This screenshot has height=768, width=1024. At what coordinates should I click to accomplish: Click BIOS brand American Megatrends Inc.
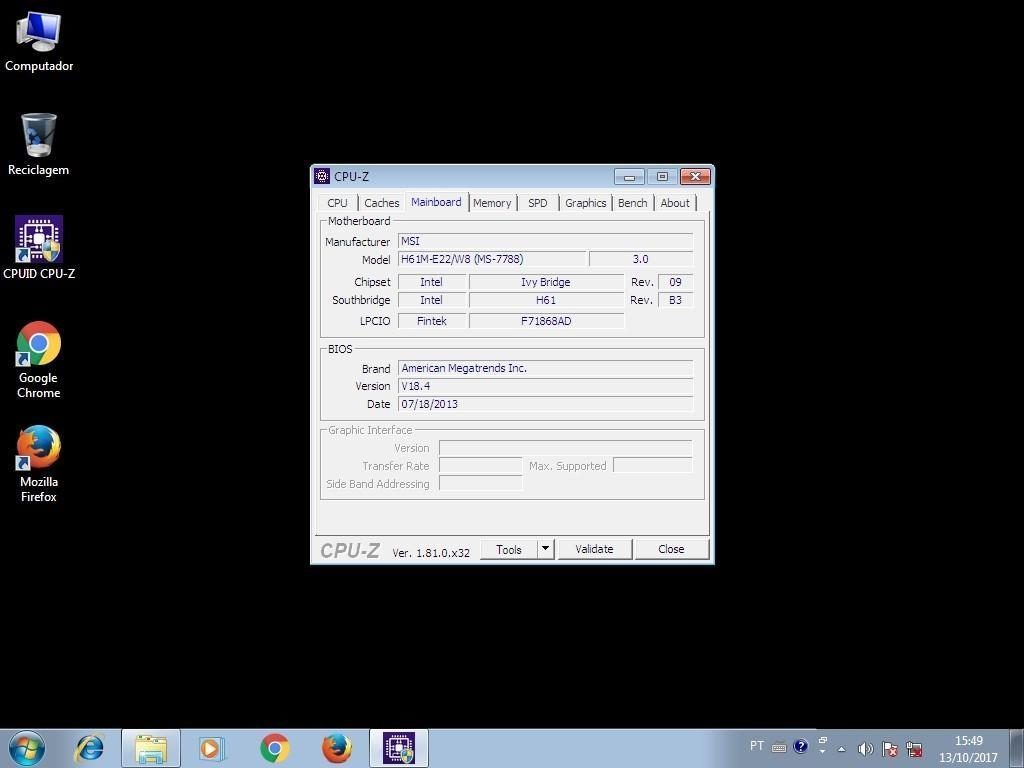click(x=545, y=368)
